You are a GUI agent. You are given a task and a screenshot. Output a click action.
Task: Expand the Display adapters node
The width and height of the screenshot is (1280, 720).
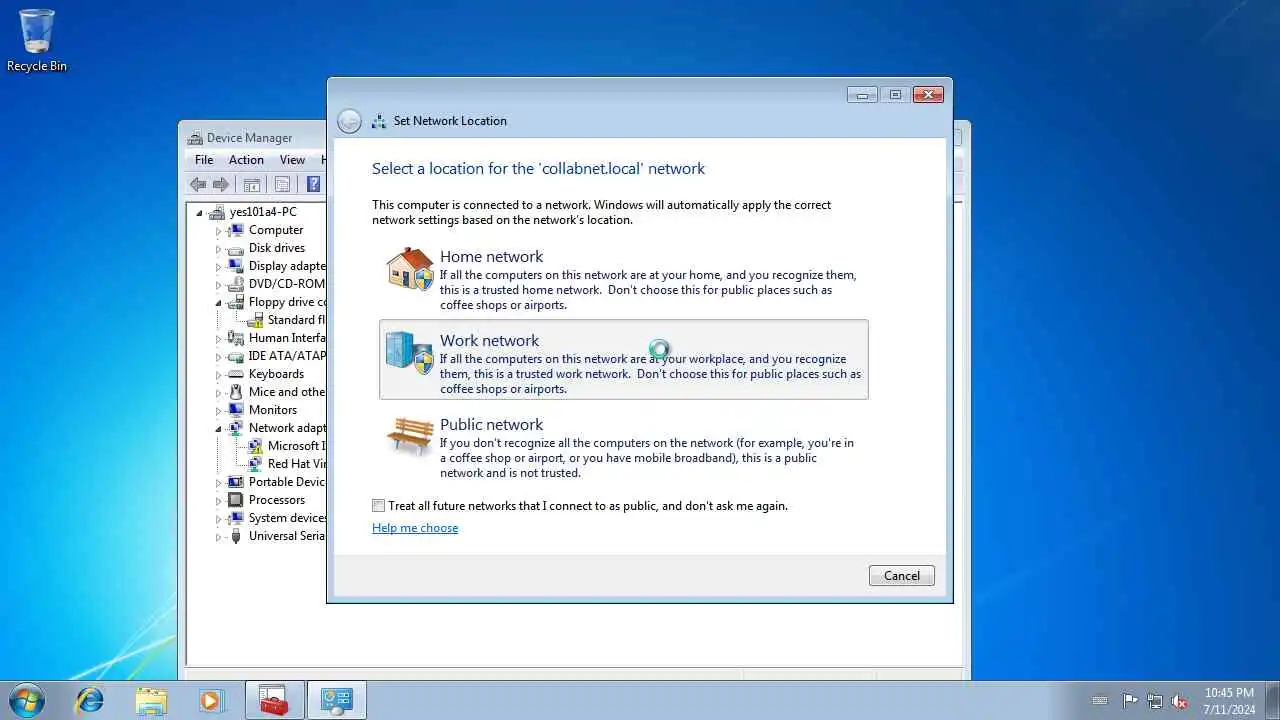[x=218, y=266]
